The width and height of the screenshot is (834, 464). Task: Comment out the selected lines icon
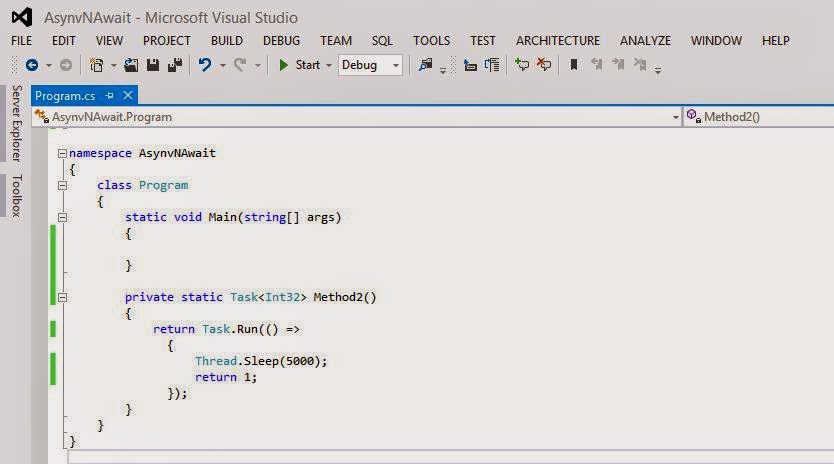[522, 65]
